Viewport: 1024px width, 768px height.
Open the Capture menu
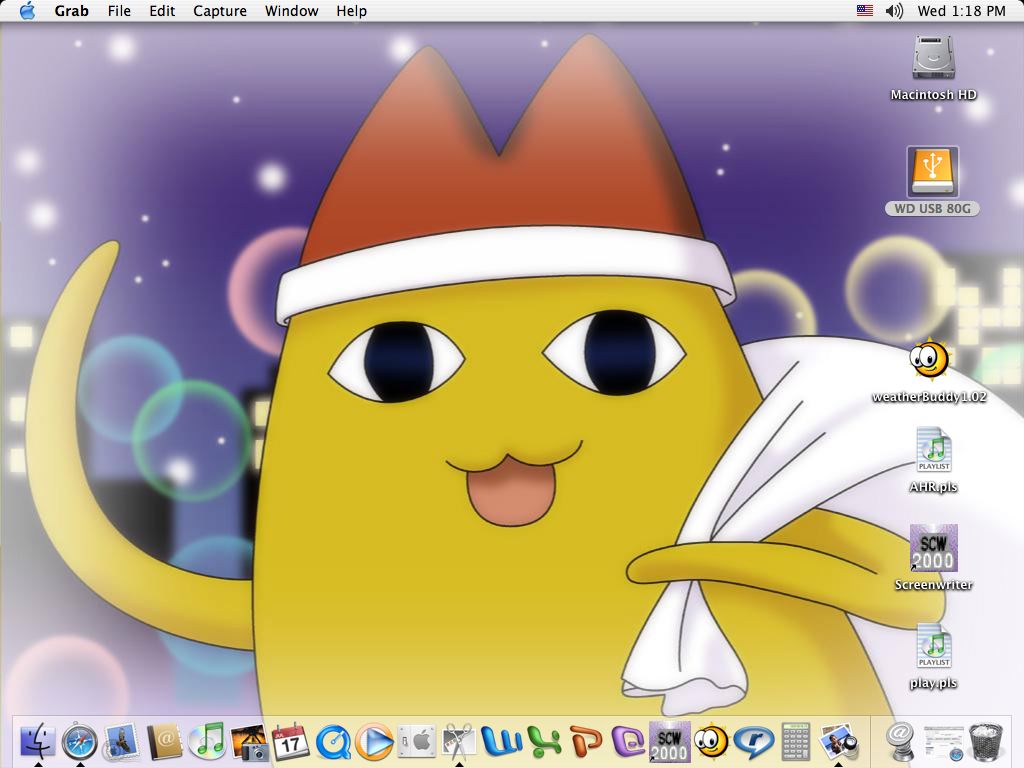tap(219, 10)
